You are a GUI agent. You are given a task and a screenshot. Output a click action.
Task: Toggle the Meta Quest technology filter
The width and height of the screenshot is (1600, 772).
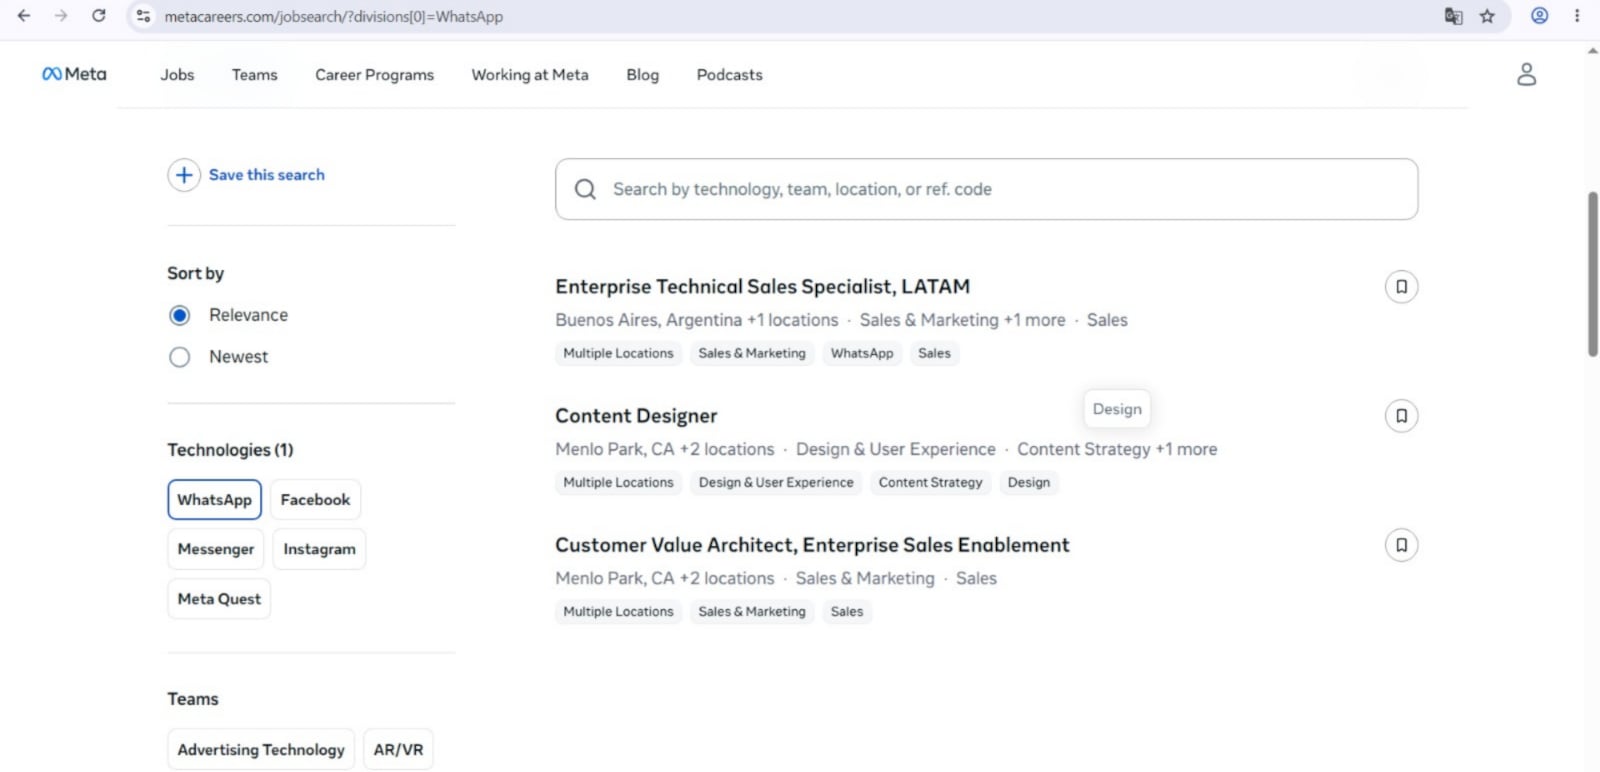coord(219,599)
